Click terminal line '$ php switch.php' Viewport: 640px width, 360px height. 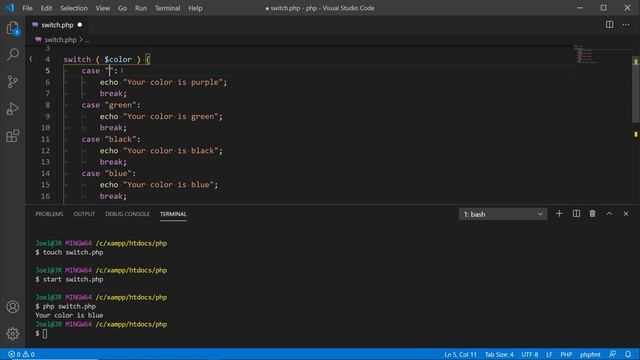tap(66, 306)
